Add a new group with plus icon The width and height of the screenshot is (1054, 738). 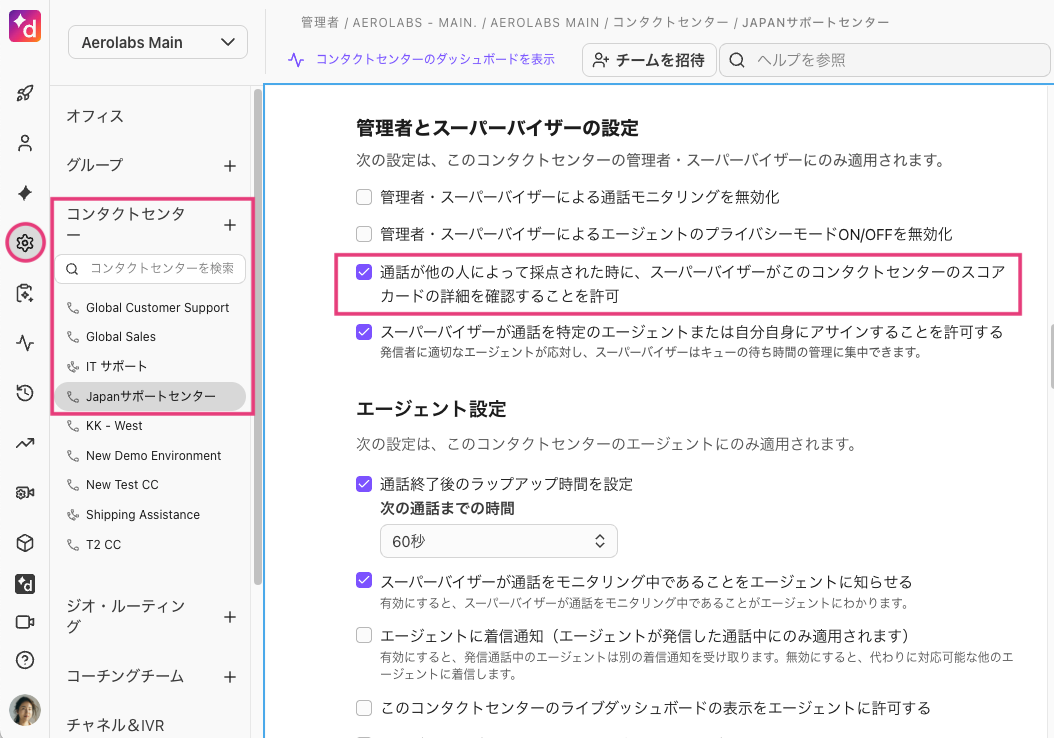pyautogui.click(x=230, y=166)
